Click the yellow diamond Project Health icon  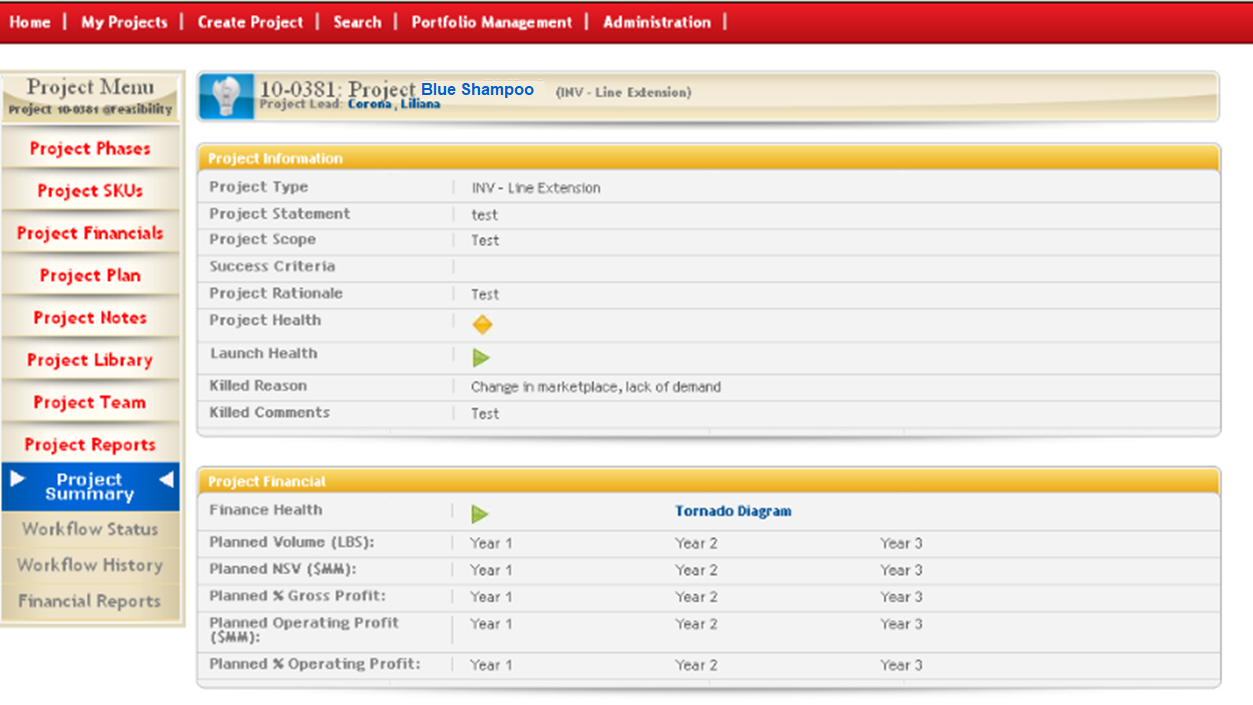(x=482, y=324)
